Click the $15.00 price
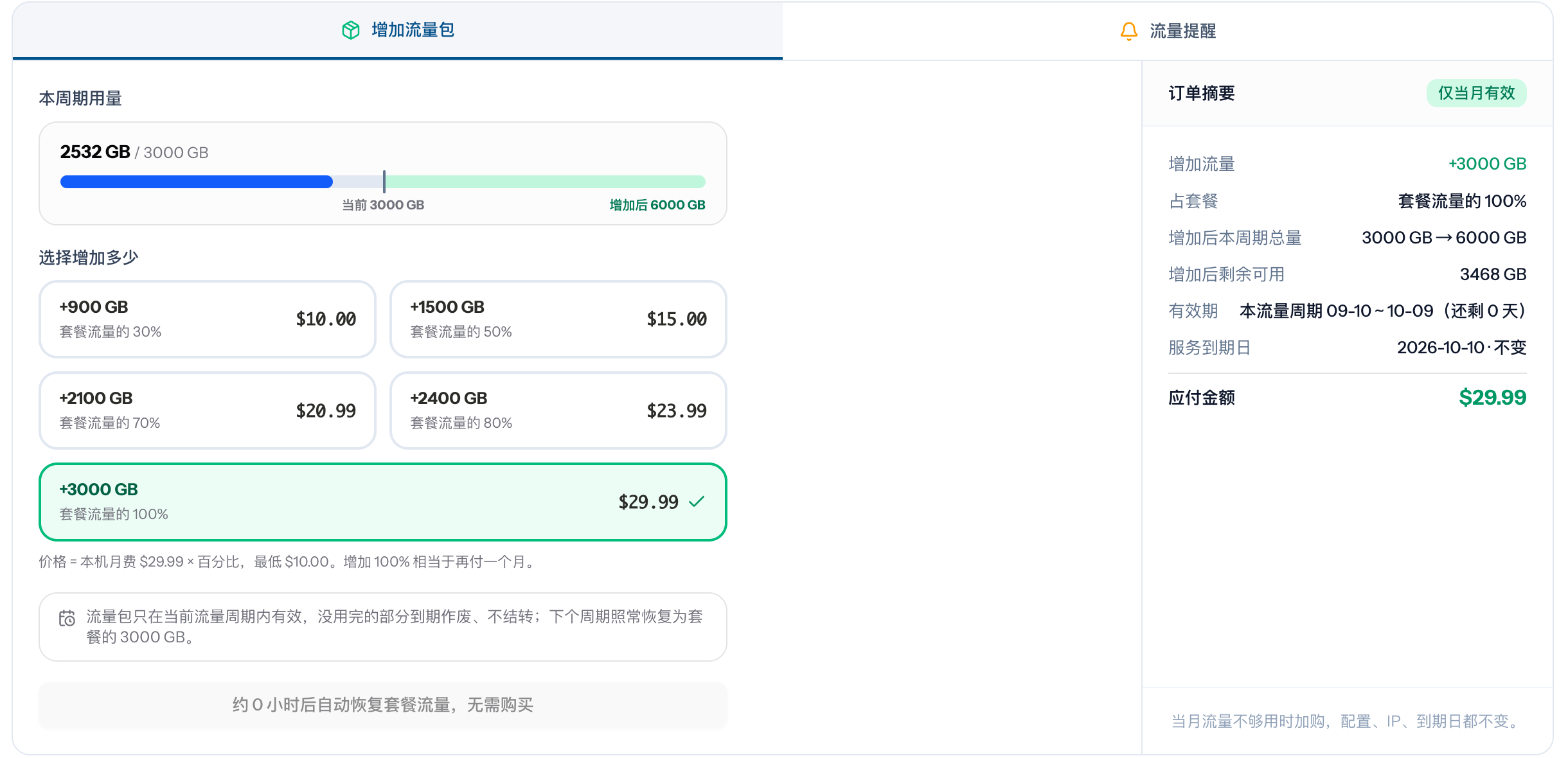 pyautogui.click(x=677, y=319)
